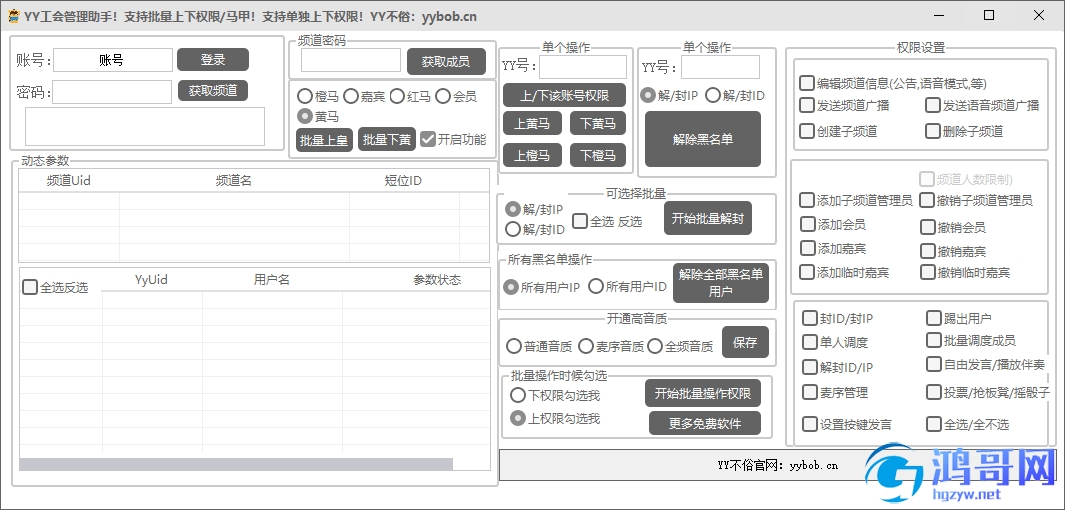
Task: Select 所有用户IP radio option
Action: 511,287
